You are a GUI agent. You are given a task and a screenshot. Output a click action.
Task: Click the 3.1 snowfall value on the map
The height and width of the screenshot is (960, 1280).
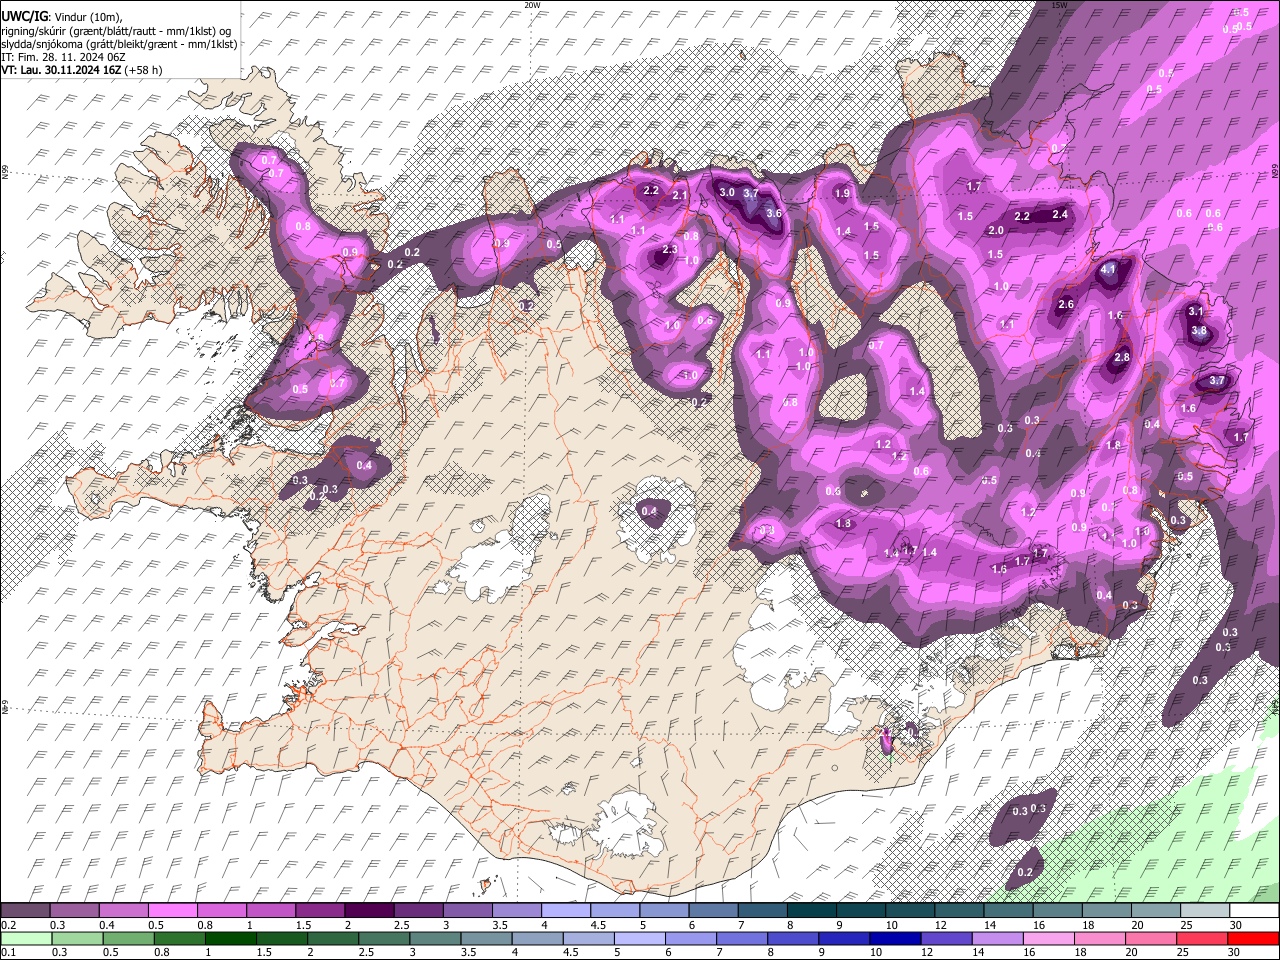tap(1195, 311)
